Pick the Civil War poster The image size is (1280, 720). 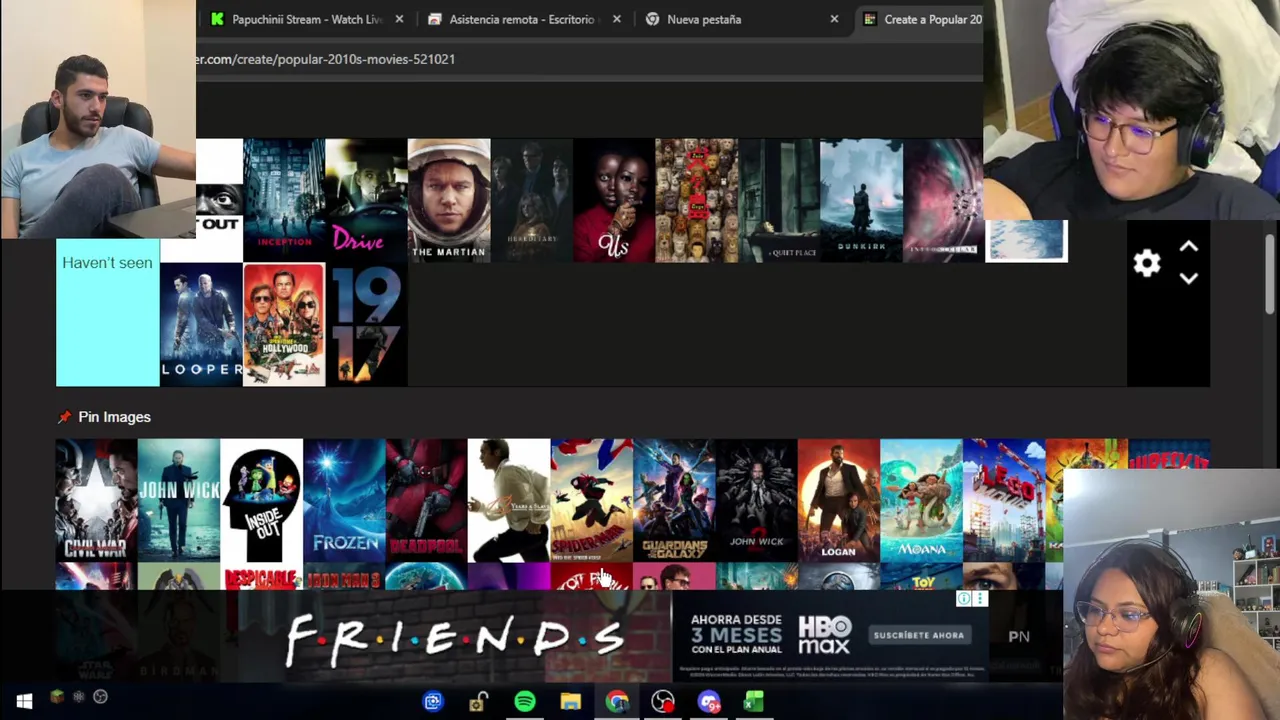(x=96, y=500)
